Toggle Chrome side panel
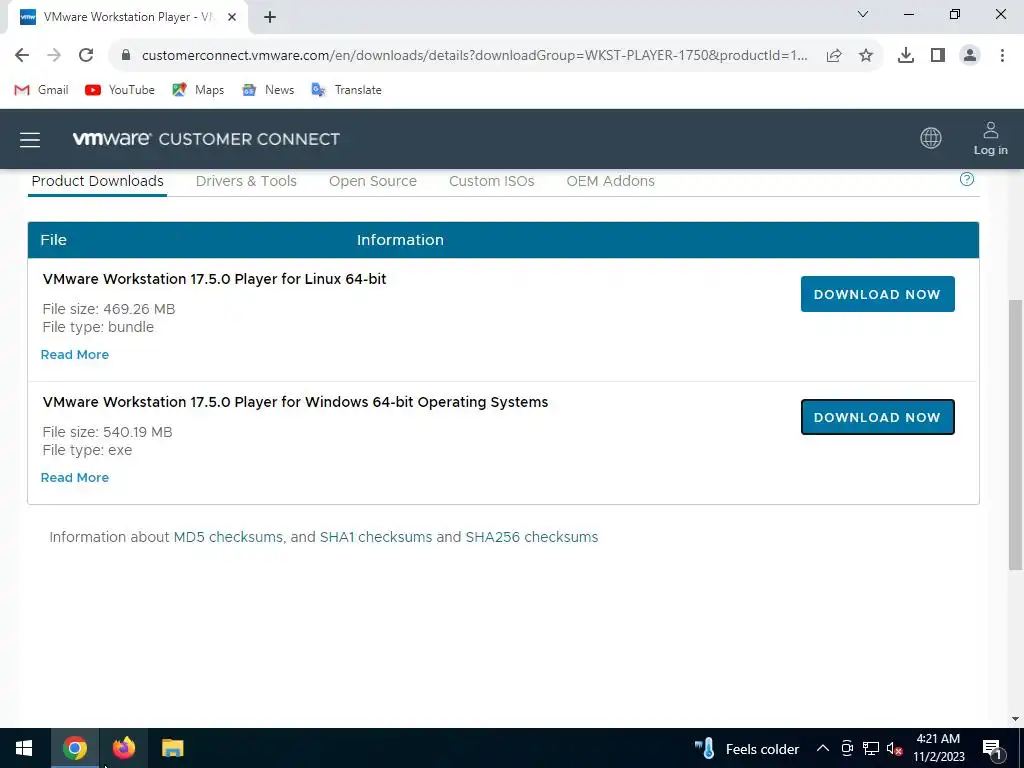Screen dimensions: 1024x768 pos(938,56)
